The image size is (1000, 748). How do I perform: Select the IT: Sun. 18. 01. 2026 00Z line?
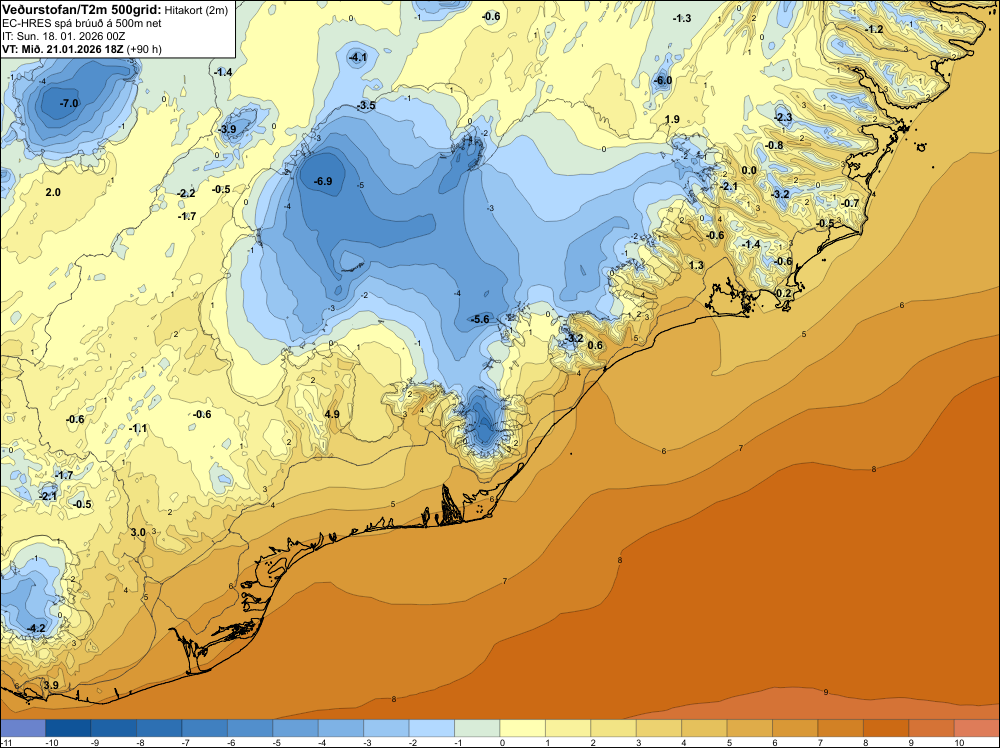coord(64,36)
